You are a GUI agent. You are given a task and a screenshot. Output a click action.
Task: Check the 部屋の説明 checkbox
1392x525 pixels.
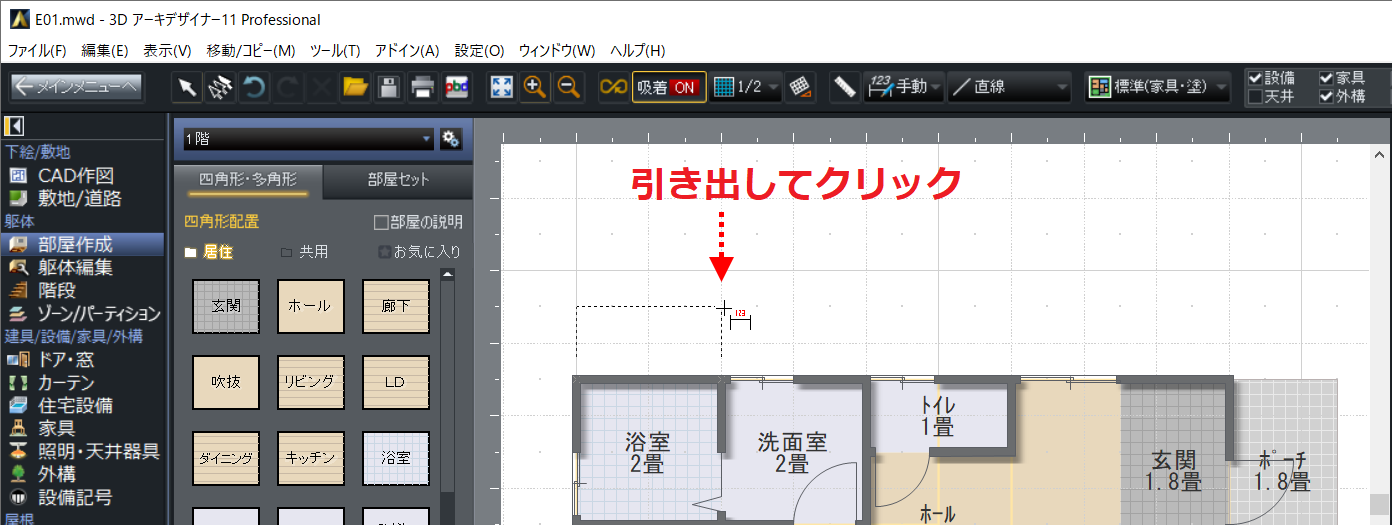[381, 222]
